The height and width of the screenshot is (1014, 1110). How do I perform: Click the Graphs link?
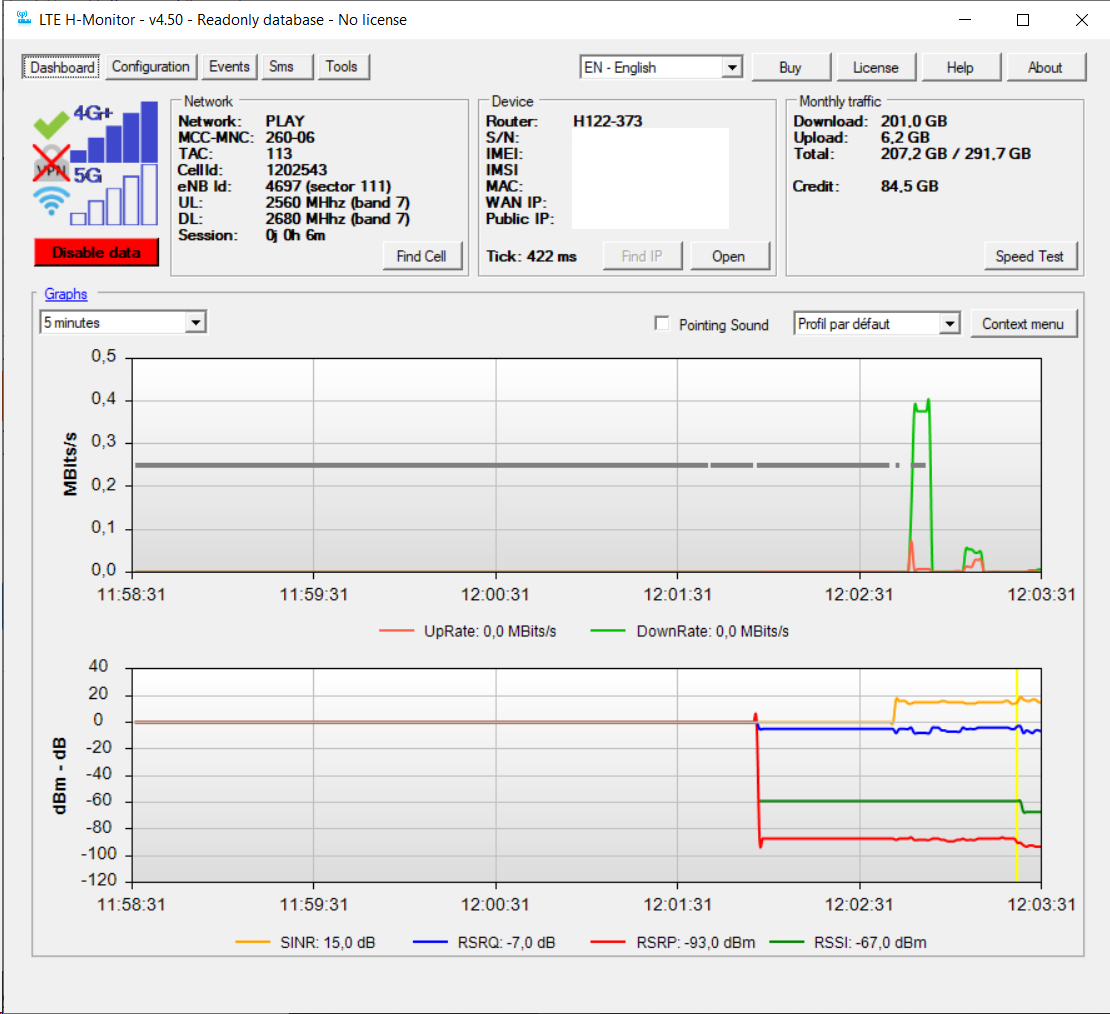(x=66, y=294)
